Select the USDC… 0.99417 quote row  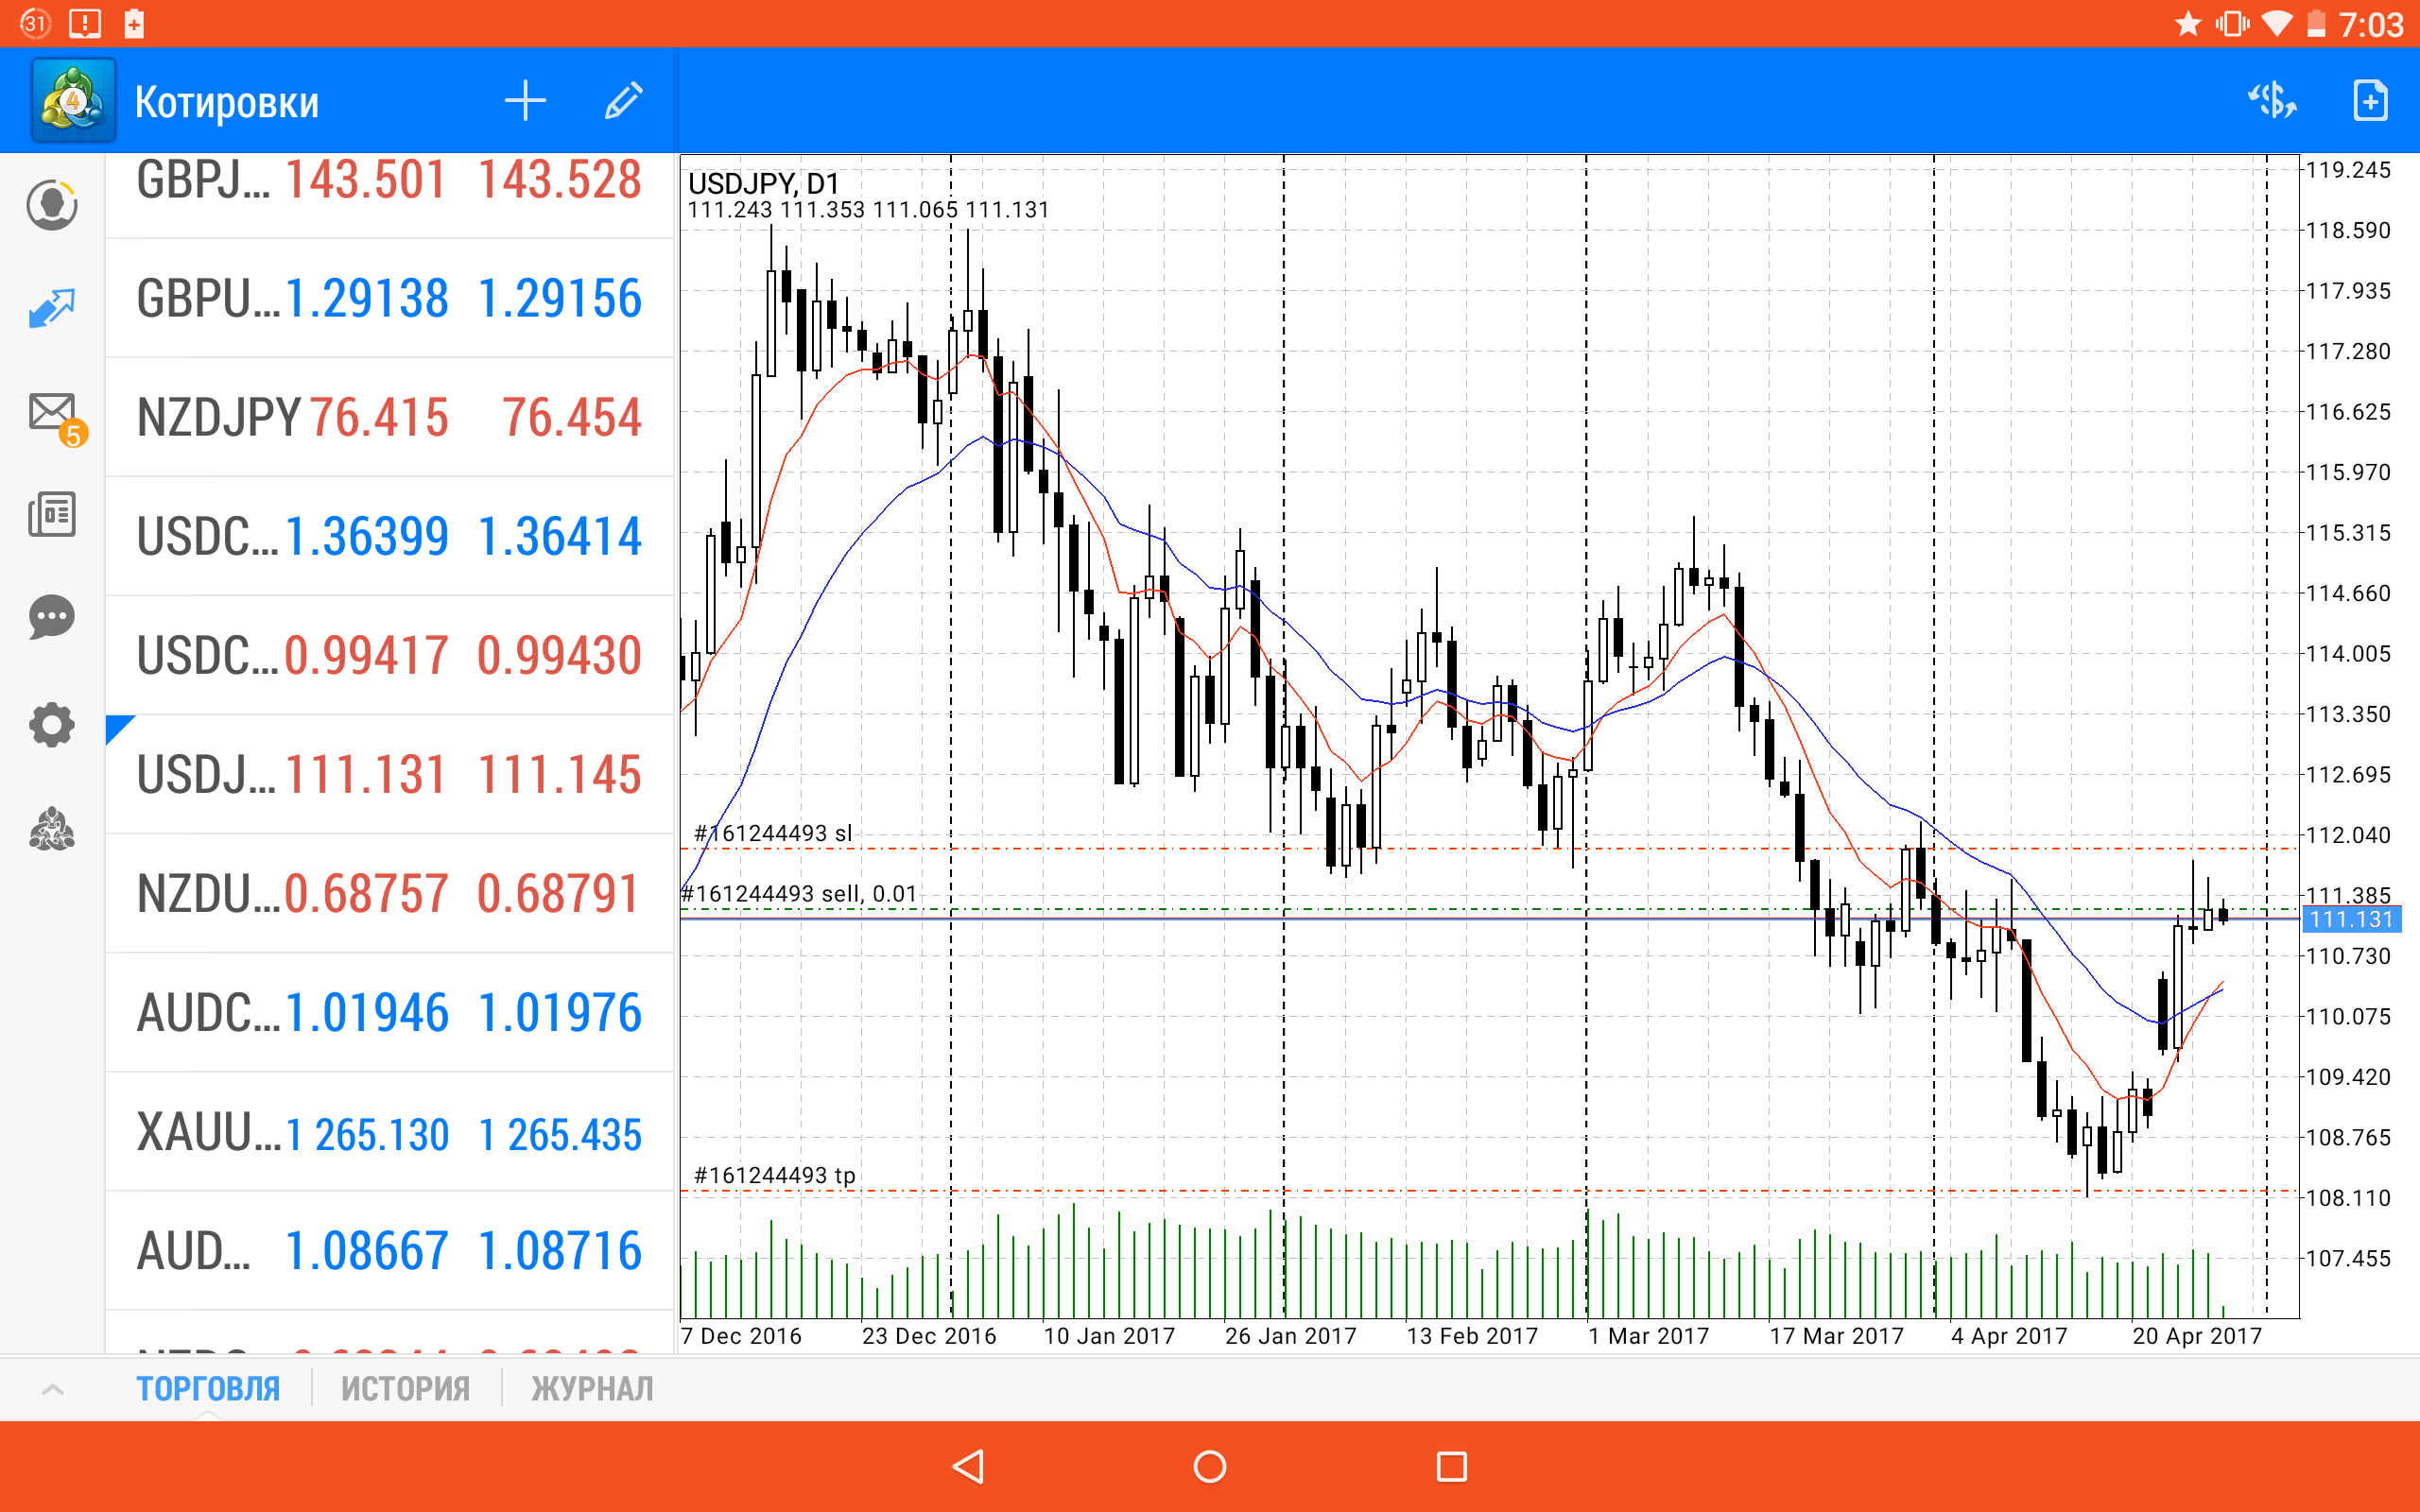[390, 655]
